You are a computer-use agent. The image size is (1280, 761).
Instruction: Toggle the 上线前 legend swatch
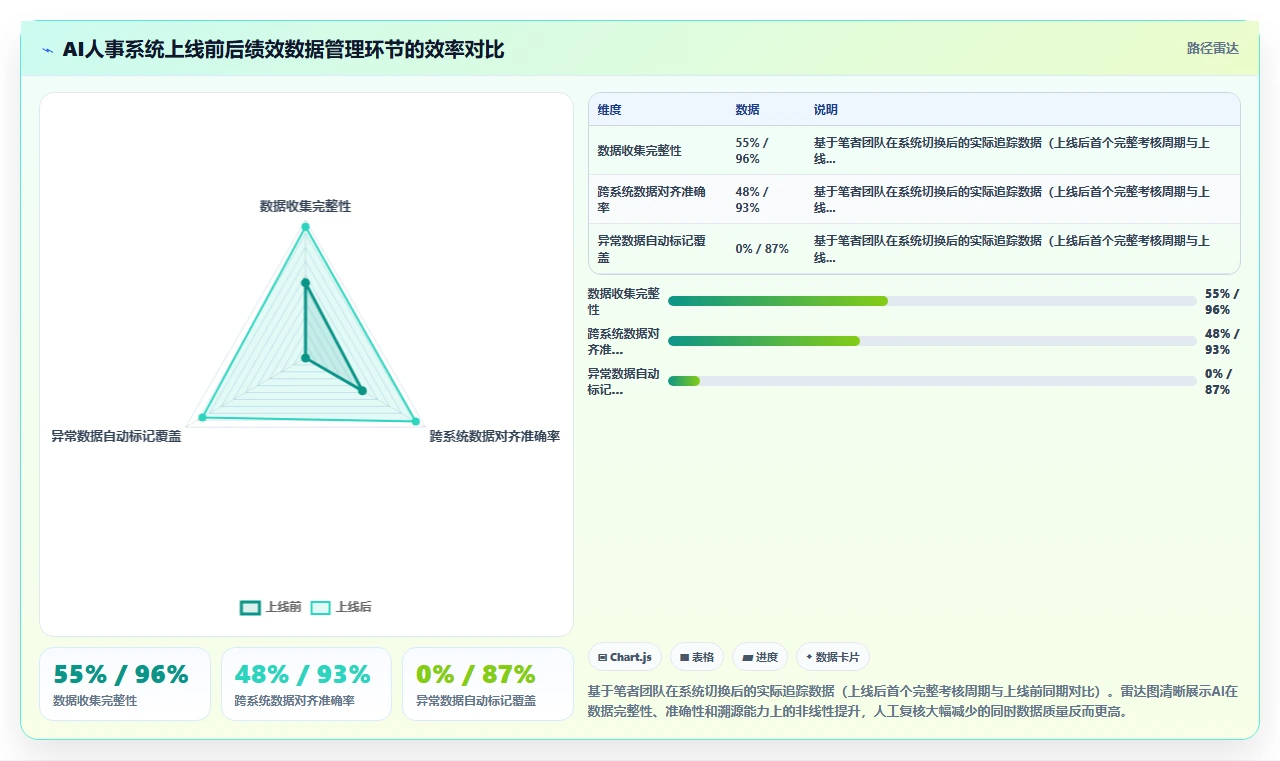[250, 607]
